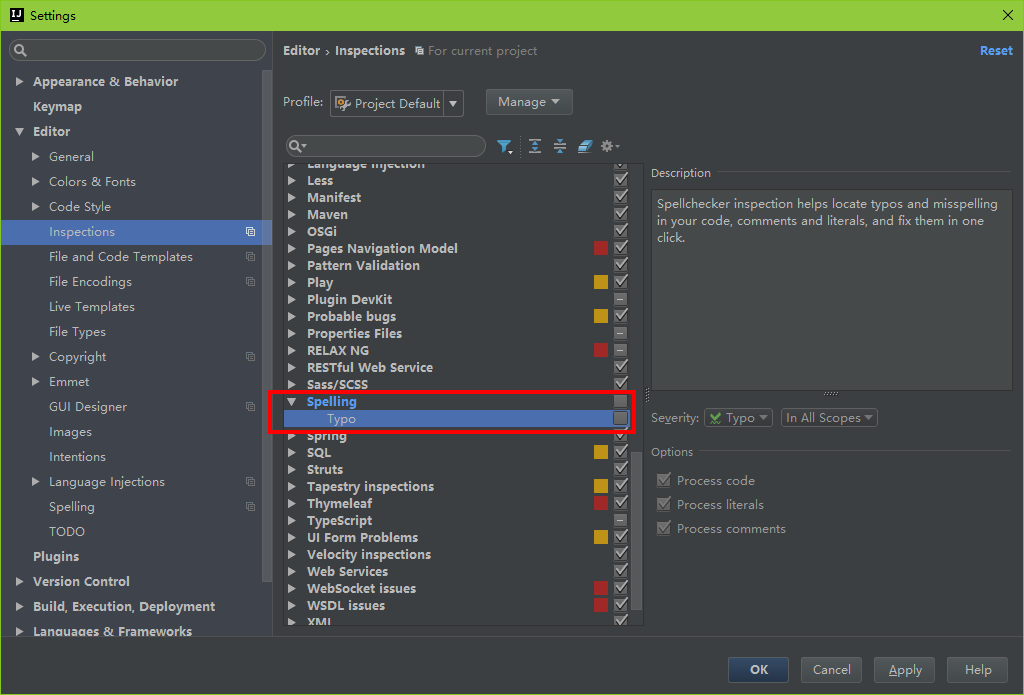Enable the Typo inspection checkbox
The image size is (1024, 695).
point(620,418)
